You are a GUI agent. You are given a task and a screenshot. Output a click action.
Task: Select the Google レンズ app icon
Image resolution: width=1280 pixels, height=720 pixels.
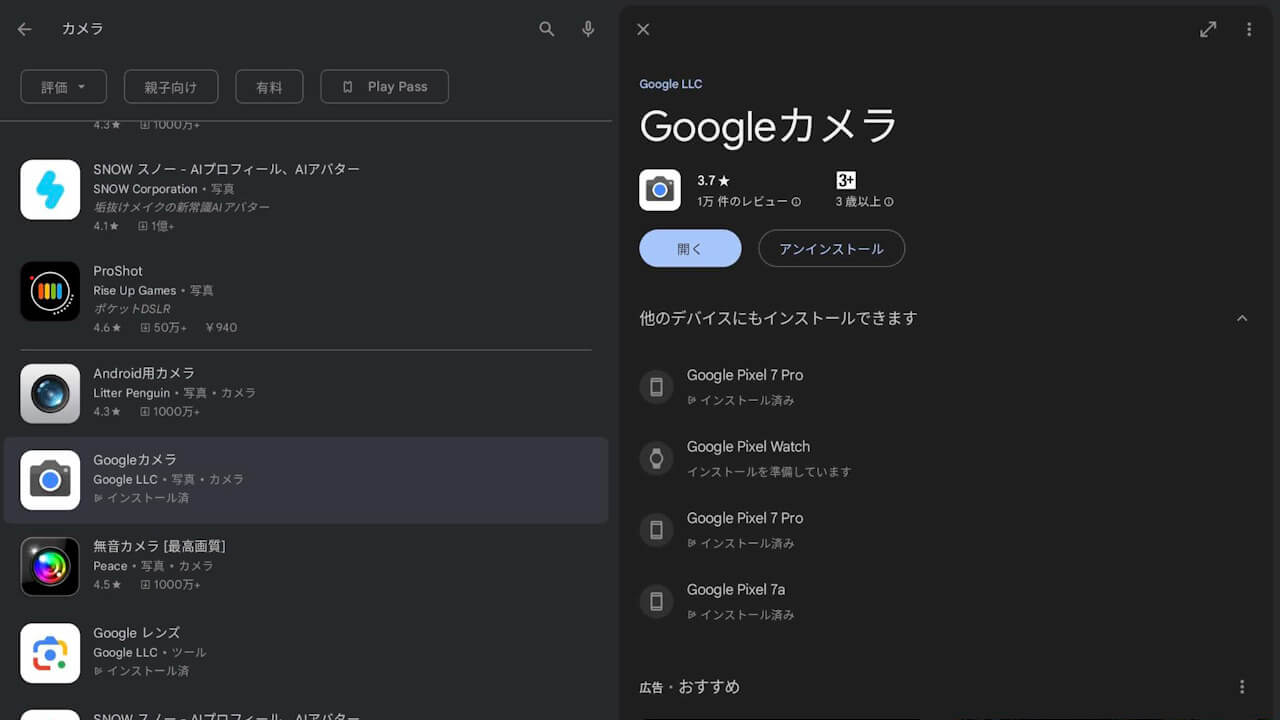coord(50,653)
